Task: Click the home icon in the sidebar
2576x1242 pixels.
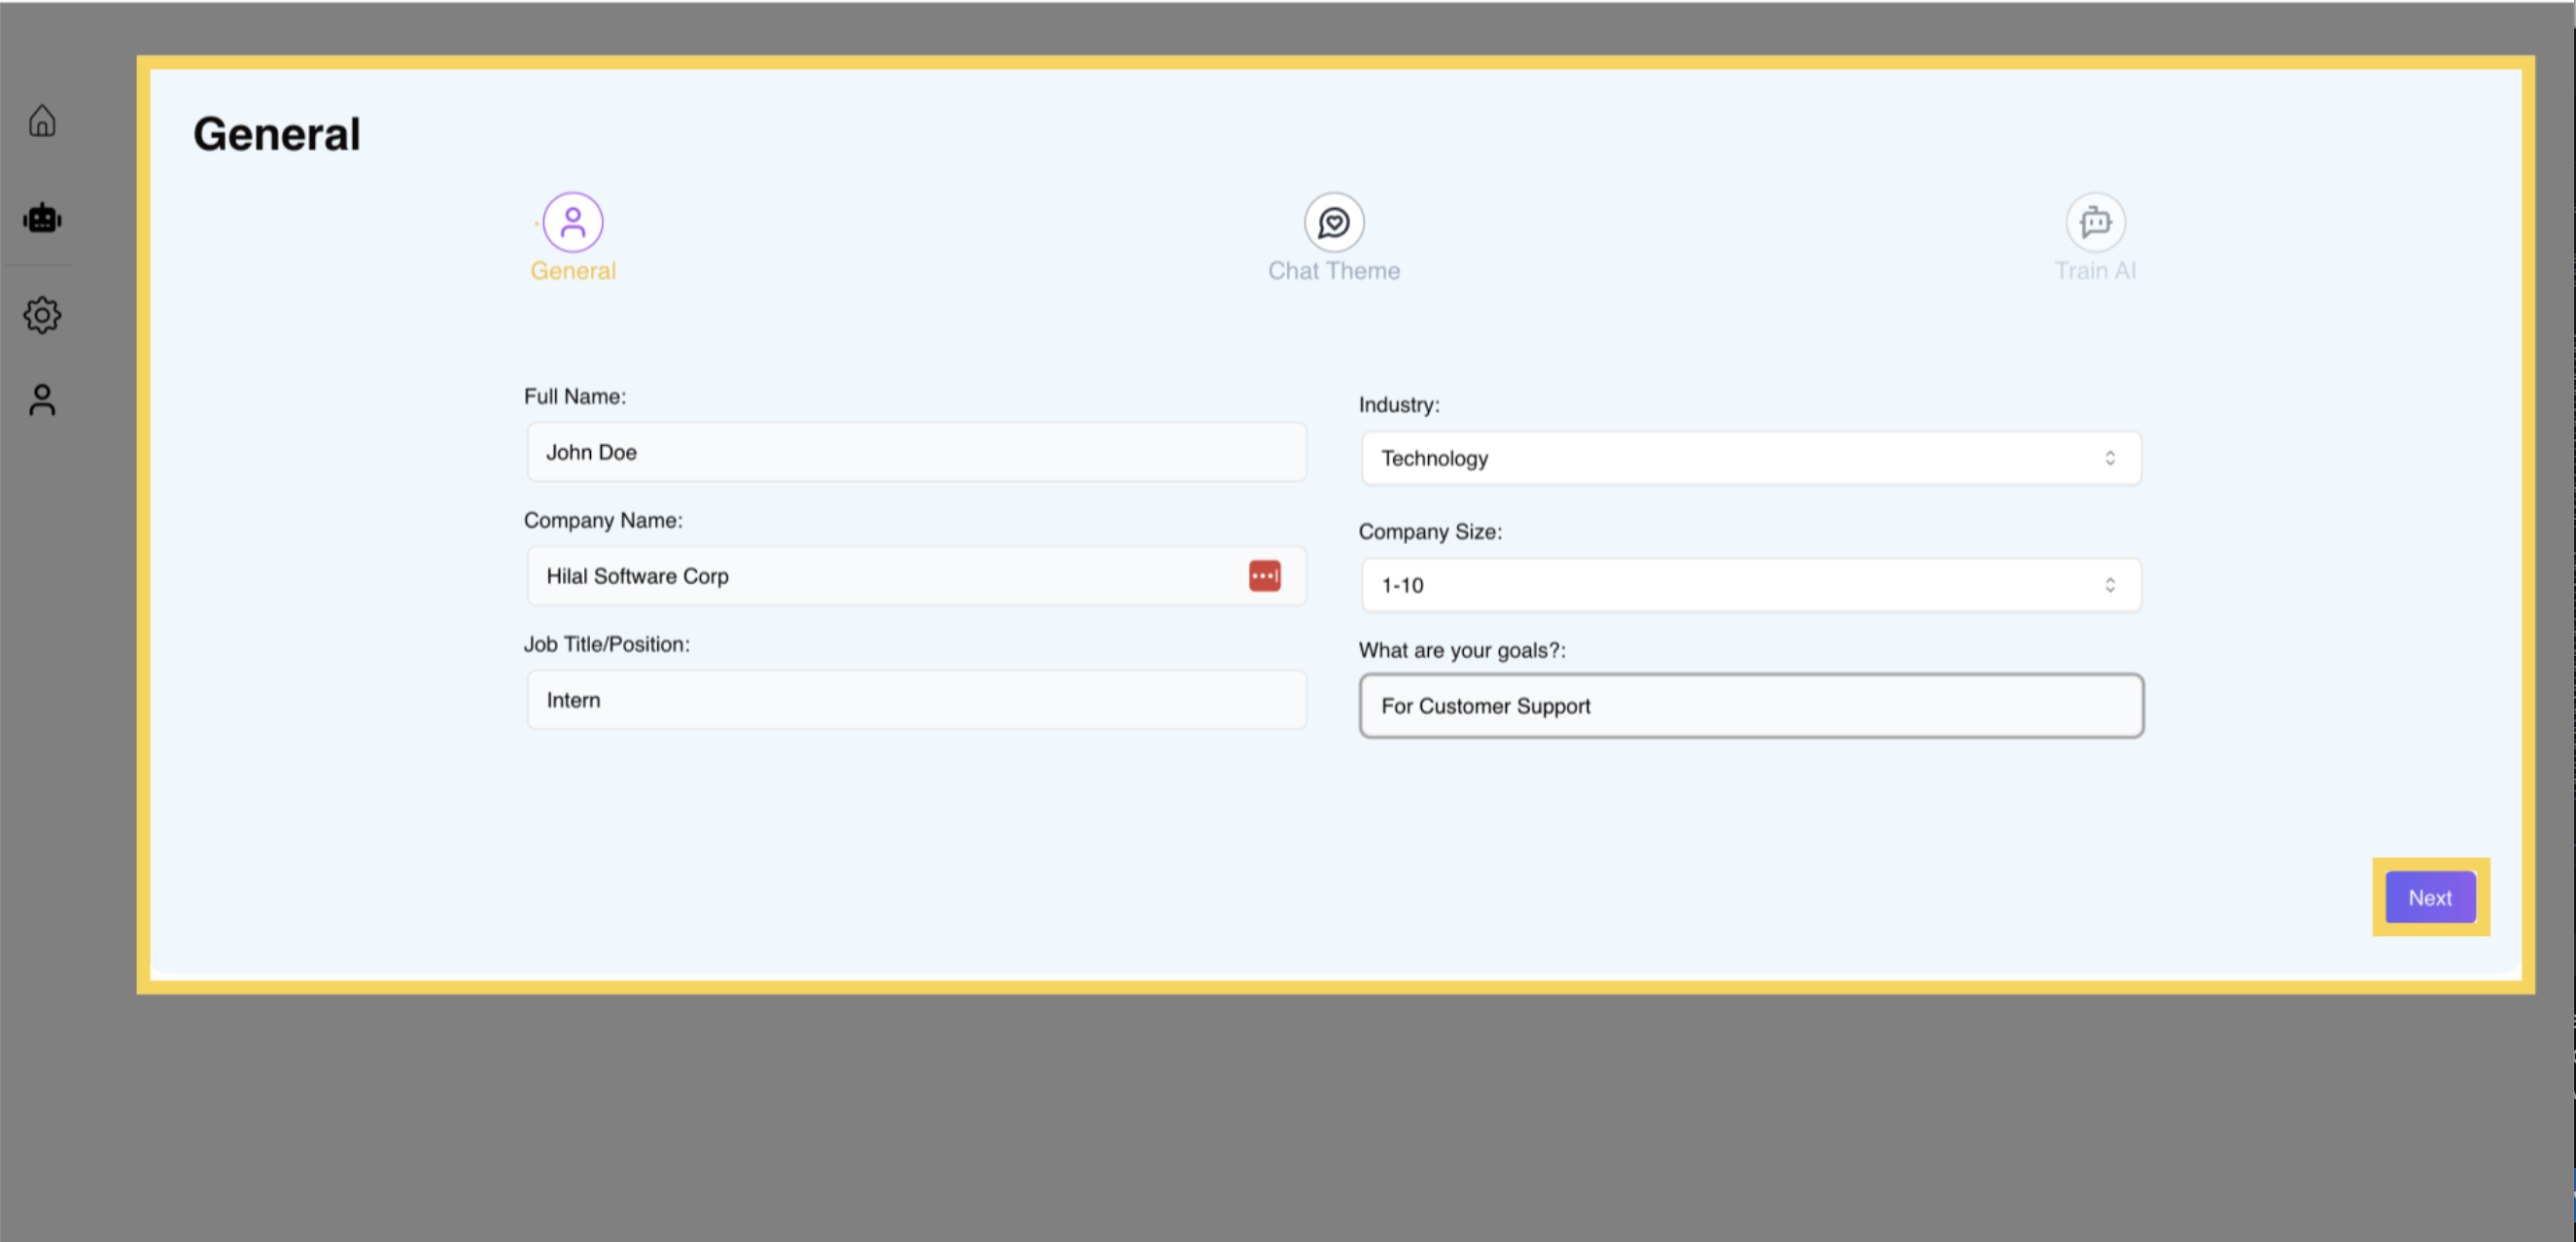Action: click(x=42, y=120)
